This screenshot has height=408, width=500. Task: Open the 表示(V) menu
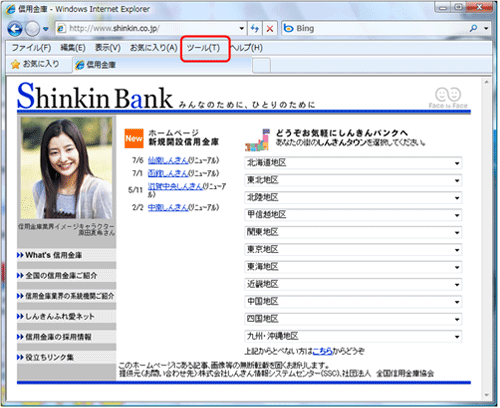(x=107, y=48)
